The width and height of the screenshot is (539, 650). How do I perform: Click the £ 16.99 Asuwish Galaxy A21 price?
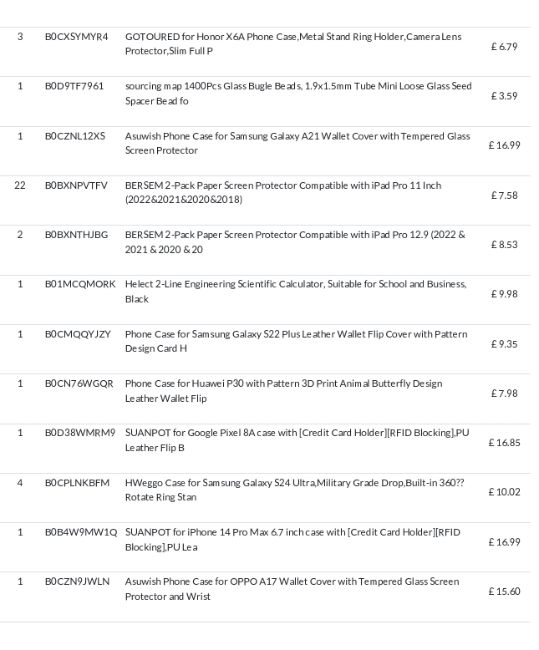(x=504, y=145)
